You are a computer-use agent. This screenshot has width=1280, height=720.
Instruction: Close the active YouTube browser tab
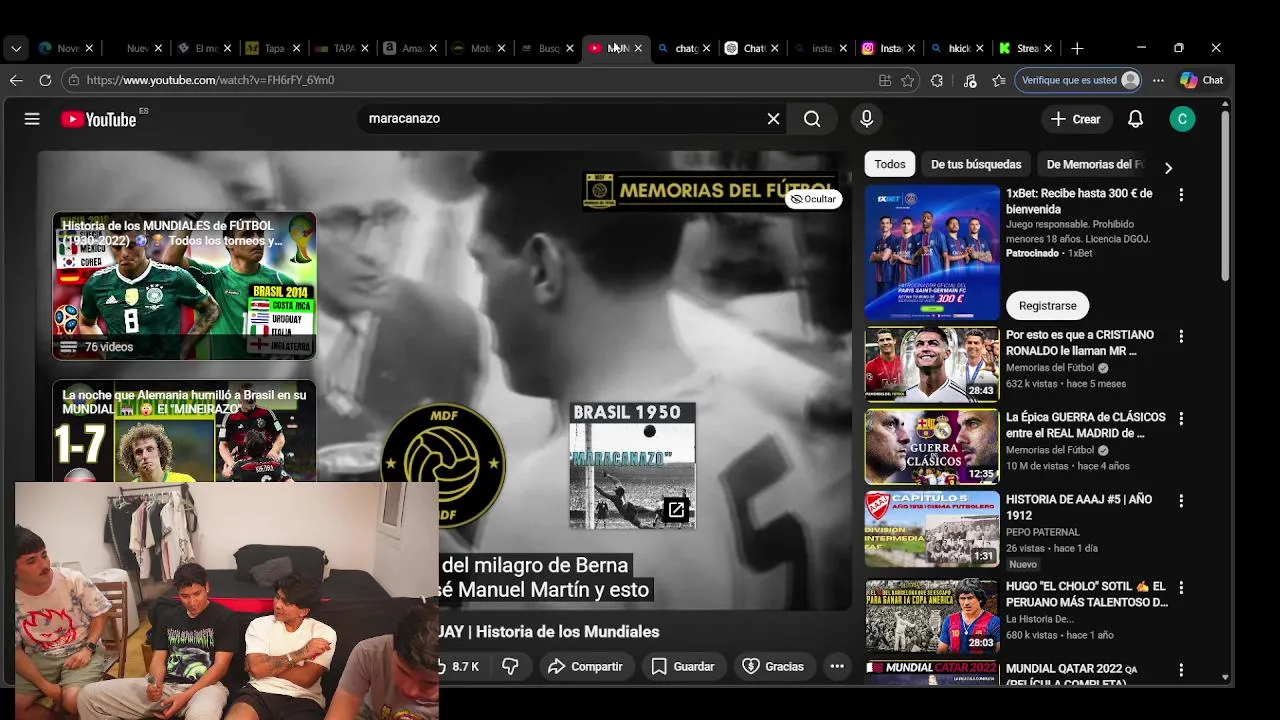pyautogui.click(x=638, y=48)
